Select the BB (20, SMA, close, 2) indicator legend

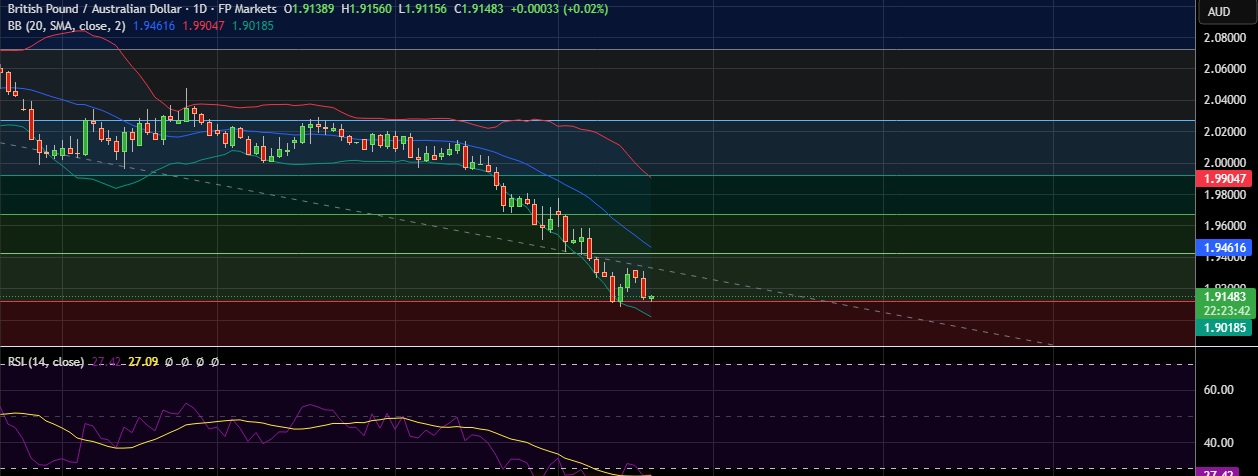click(65, 25)
